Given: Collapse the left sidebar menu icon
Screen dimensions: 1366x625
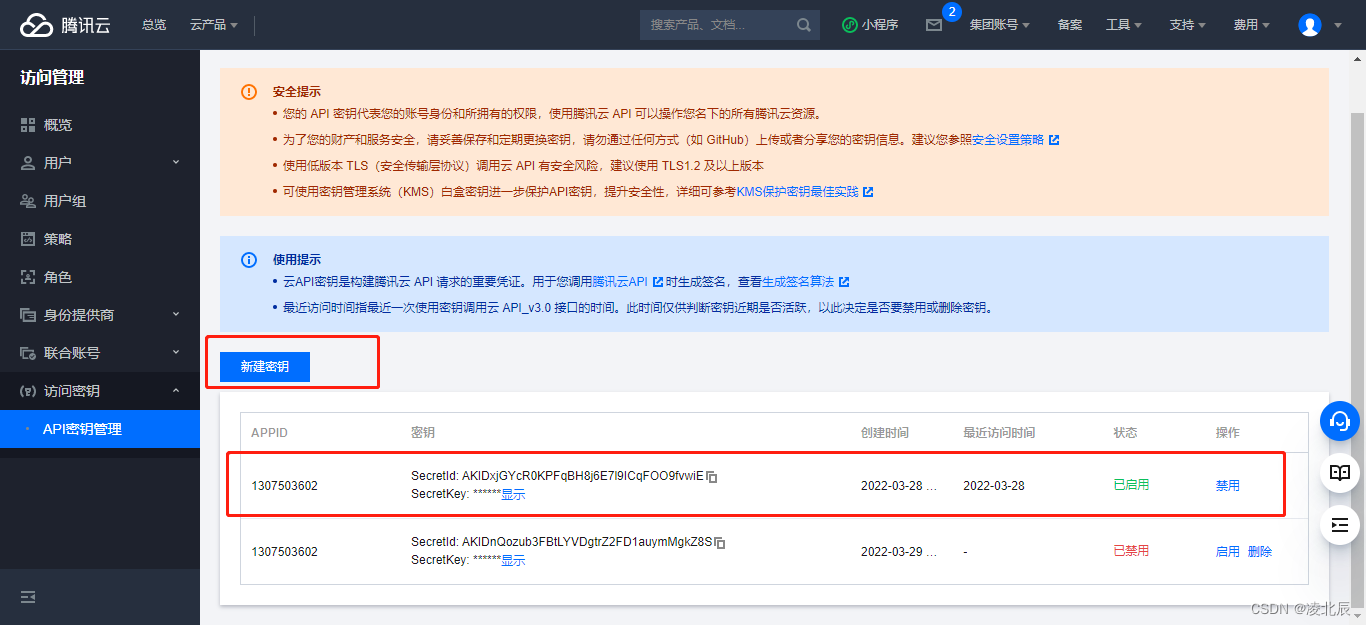Looking at the screenshot, I should click(28, 597).
